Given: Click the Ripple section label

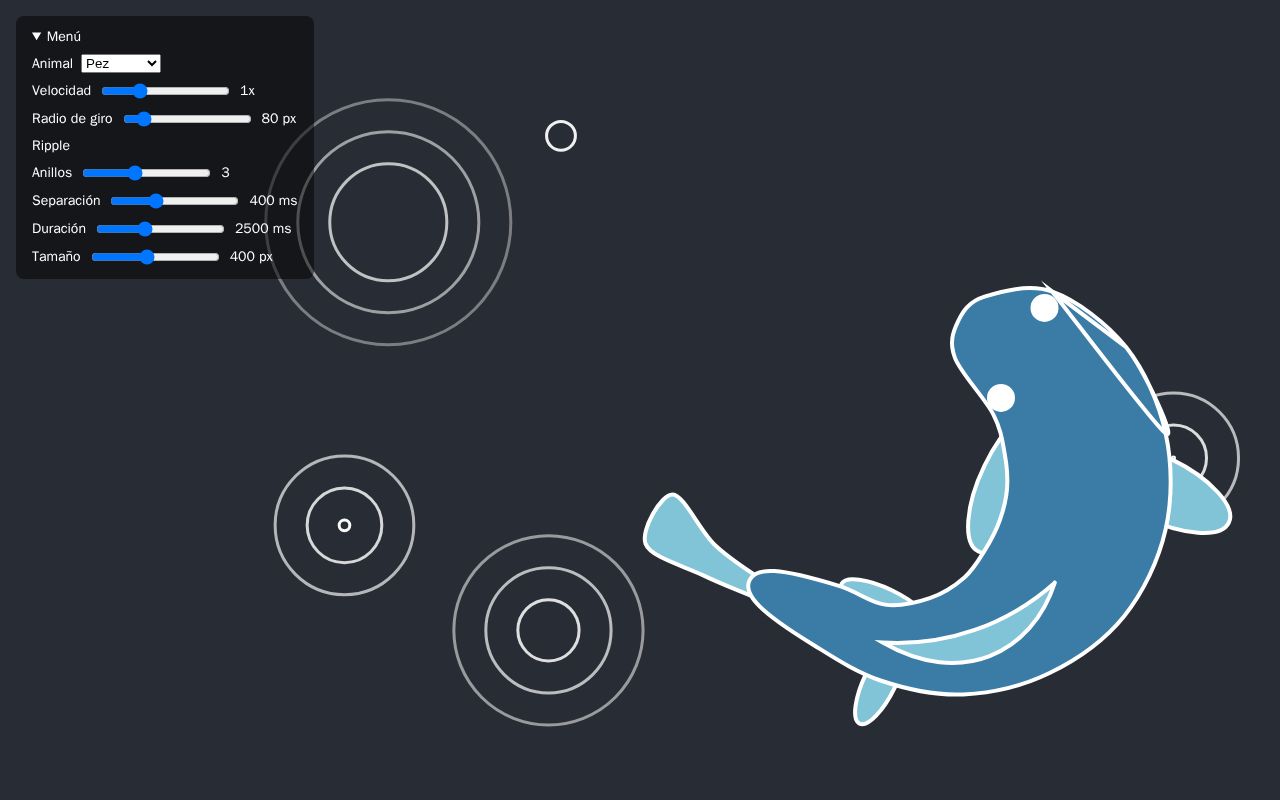Looking at the screenshot, I should coord(51,146).
